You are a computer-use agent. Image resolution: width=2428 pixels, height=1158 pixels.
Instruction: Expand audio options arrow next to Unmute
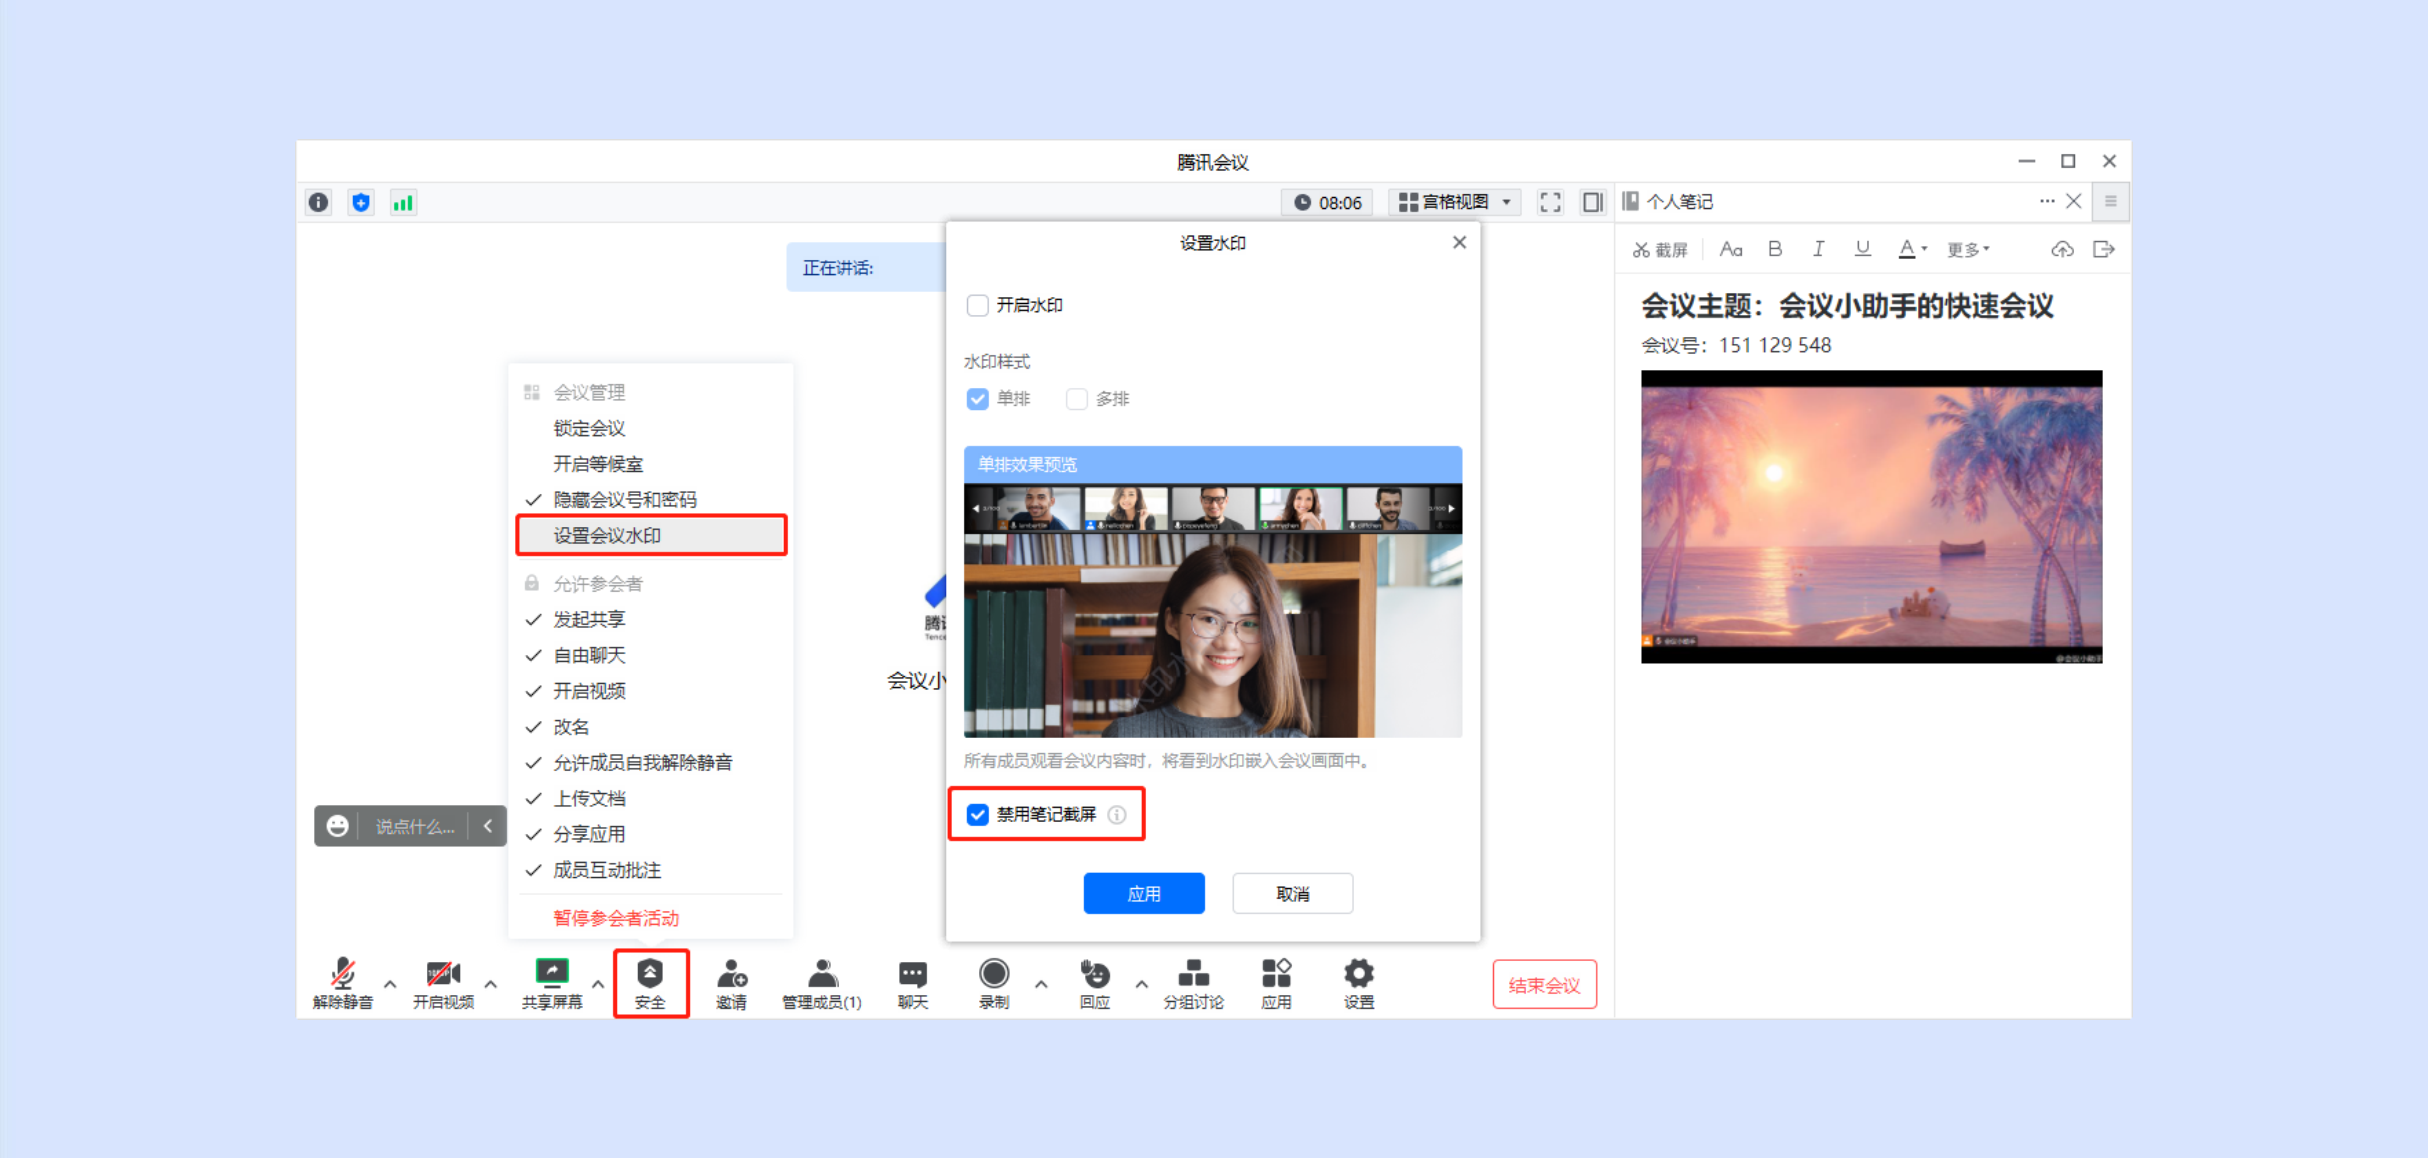[x=390, y=984]
